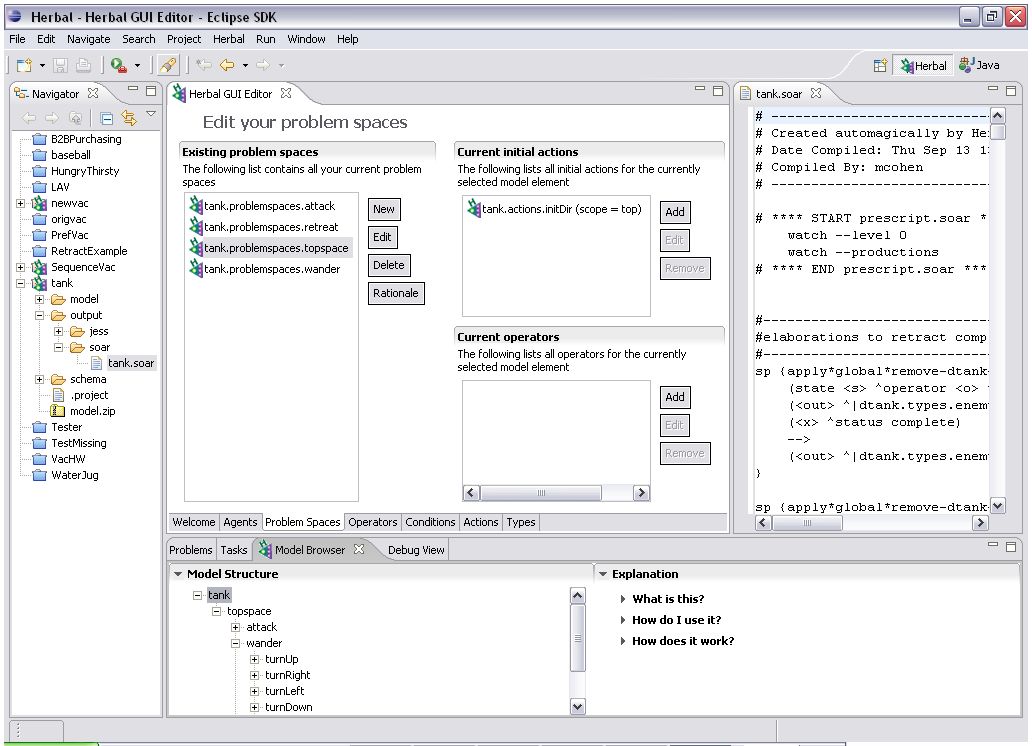Open the Debug View tab
Screen dimensions: 1032x746
[x=416, y=550]
